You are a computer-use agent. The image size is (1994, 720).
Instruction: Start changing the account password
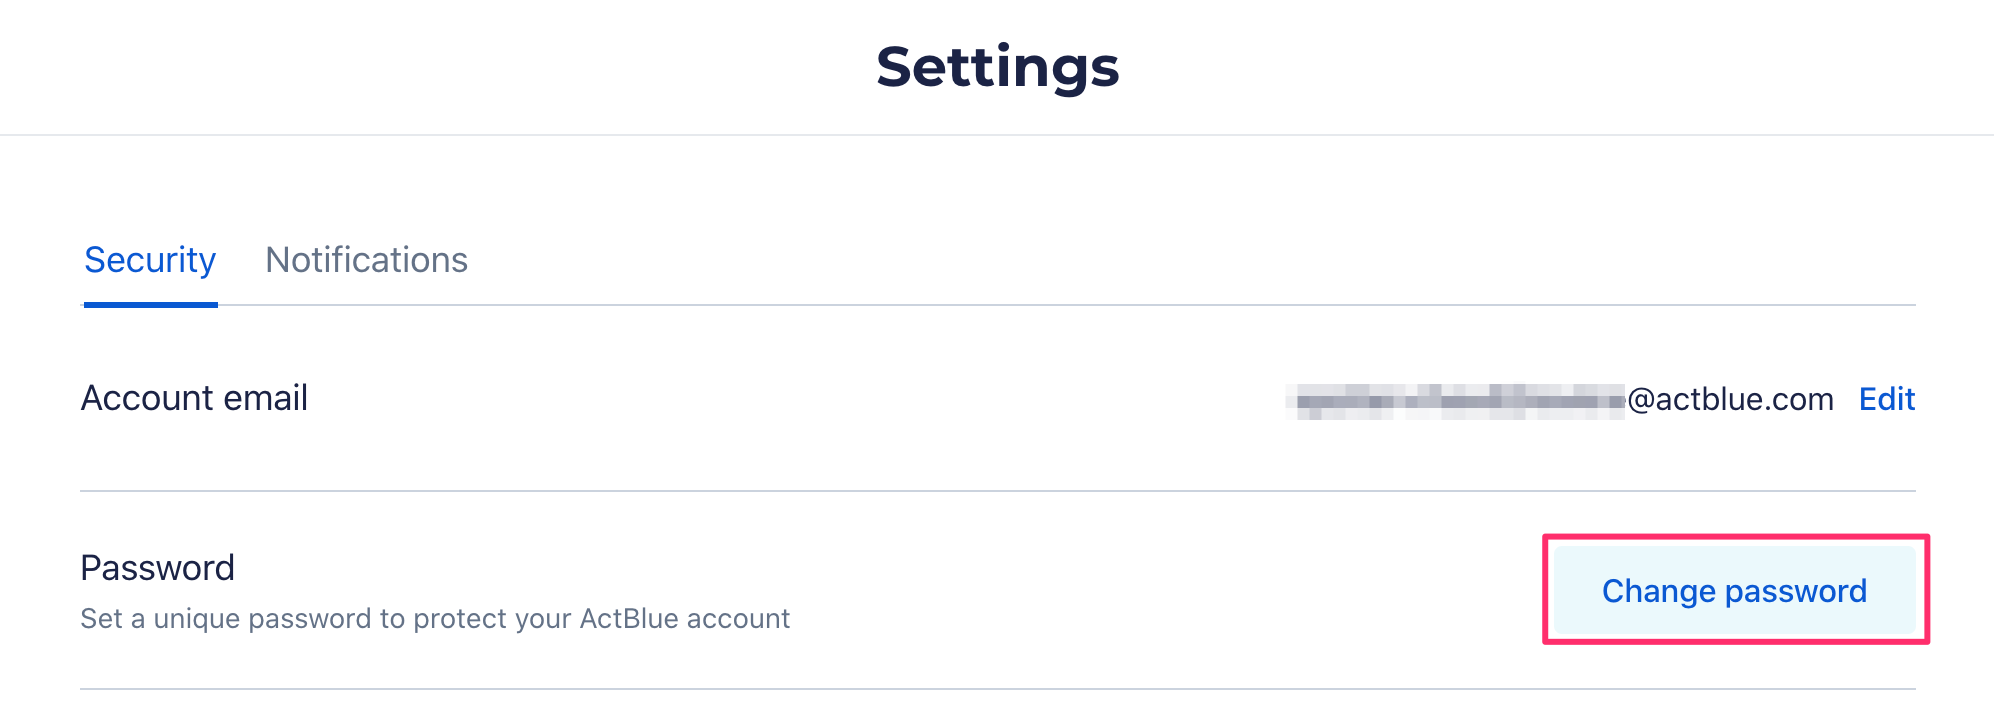coord(1734,591)
